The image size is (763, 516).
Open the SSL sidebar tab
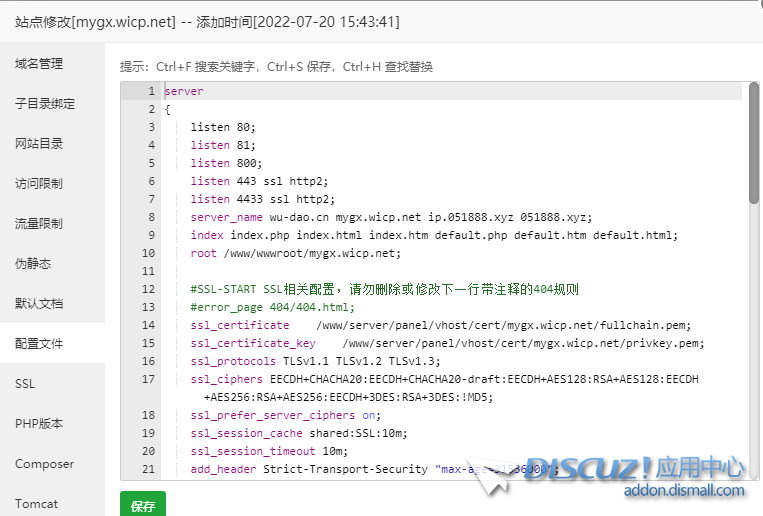(x=25, y=384)
